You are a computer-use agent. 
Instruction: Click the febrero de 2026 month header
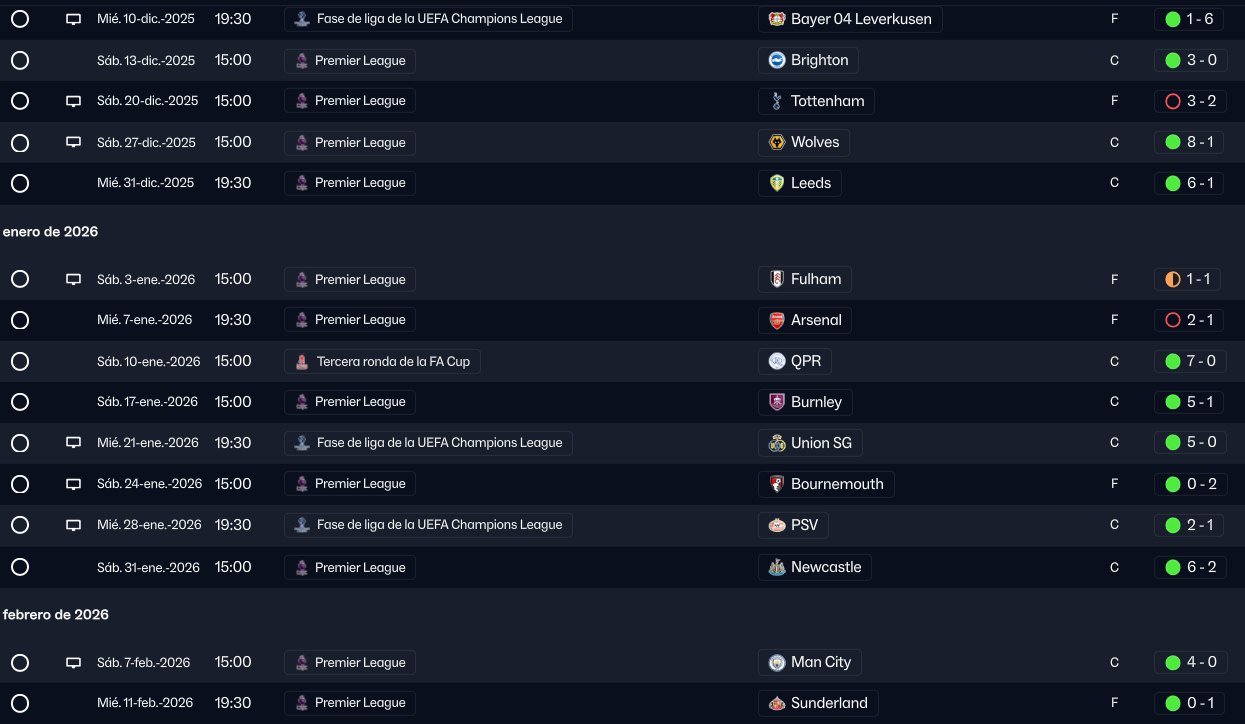56,614
